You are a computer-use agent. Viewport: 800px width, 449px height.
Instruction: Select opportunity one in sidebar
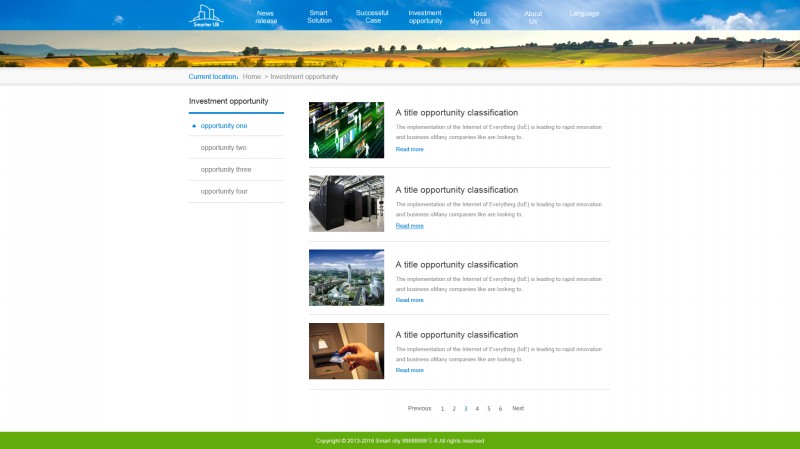223,126
